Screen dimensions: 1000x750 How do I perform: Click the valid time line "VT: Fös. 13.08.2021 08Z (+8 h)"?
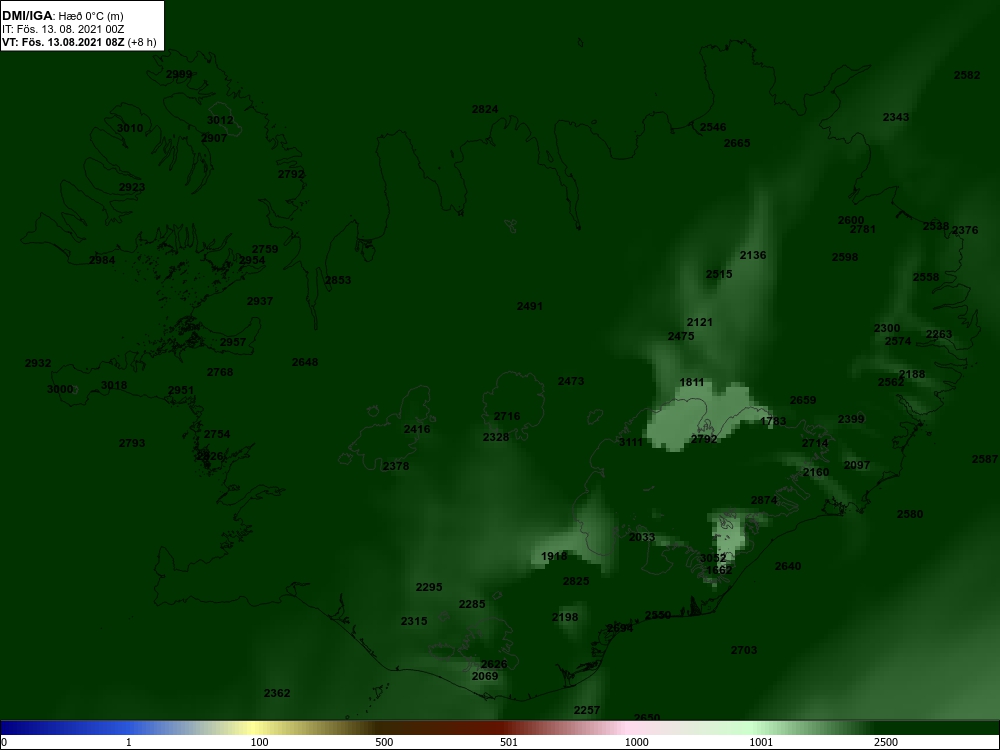point(78,42)
